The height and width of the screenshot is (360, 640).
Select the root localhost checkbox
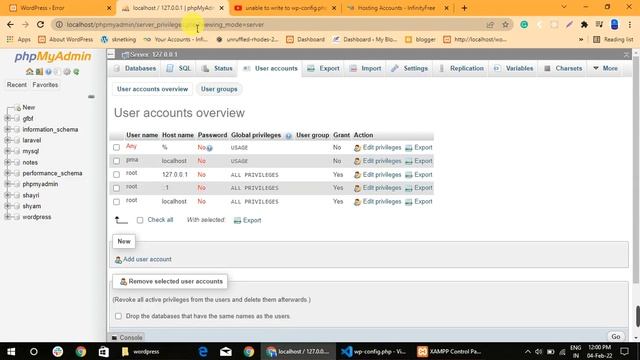pos(116,202)
